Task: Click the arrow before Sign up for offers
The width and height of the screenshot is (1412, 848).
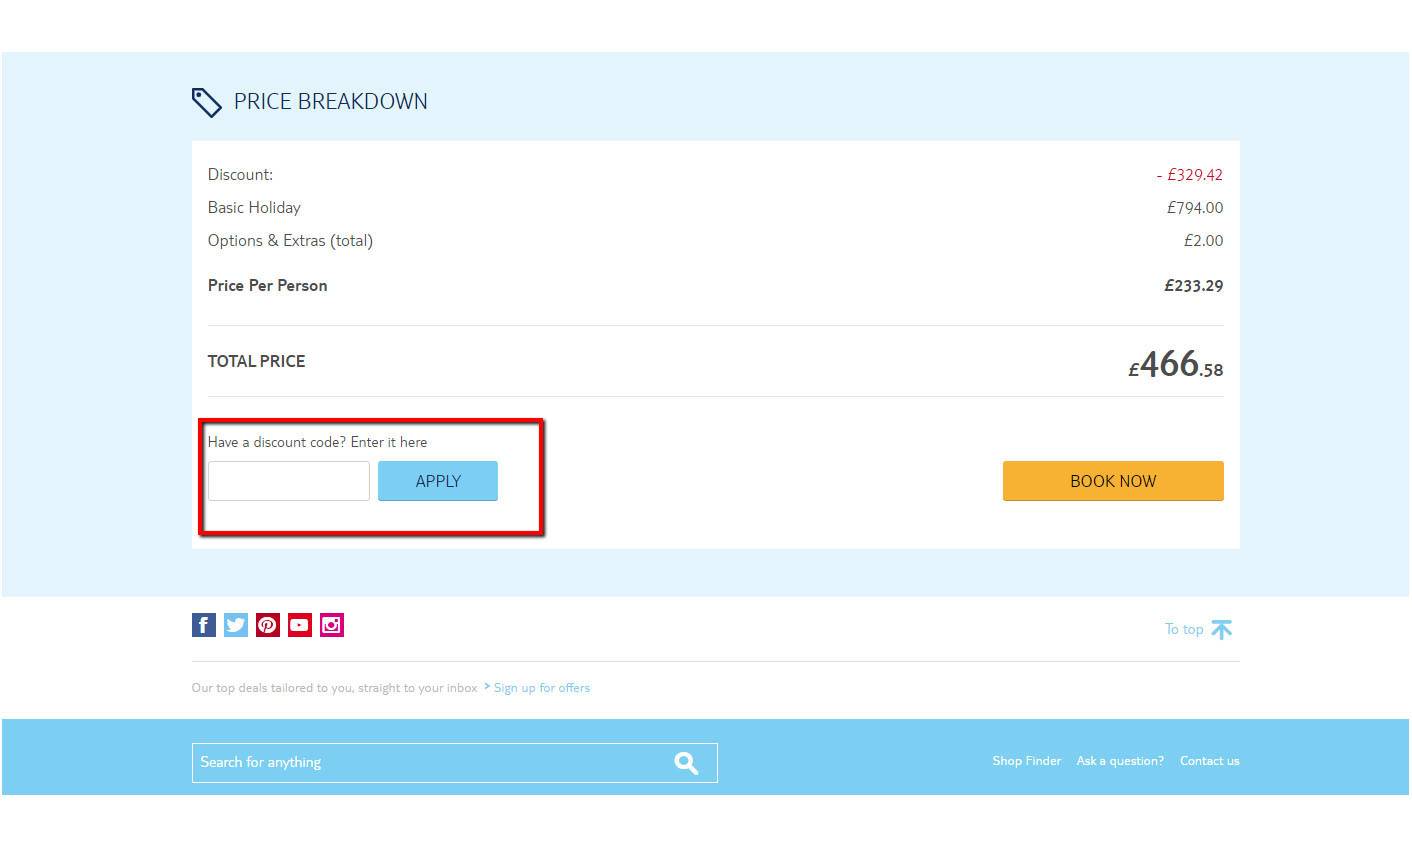Action: (487, 687)
